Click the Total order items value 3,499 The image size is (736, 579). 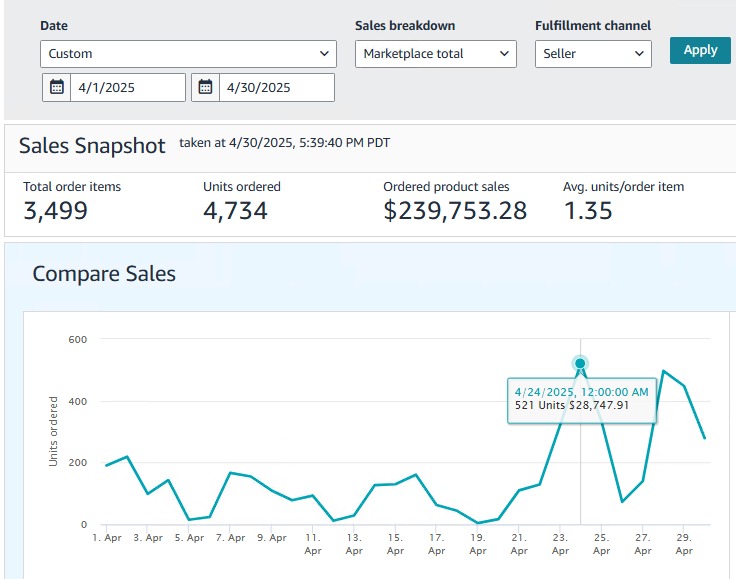[x=55, y=211]
